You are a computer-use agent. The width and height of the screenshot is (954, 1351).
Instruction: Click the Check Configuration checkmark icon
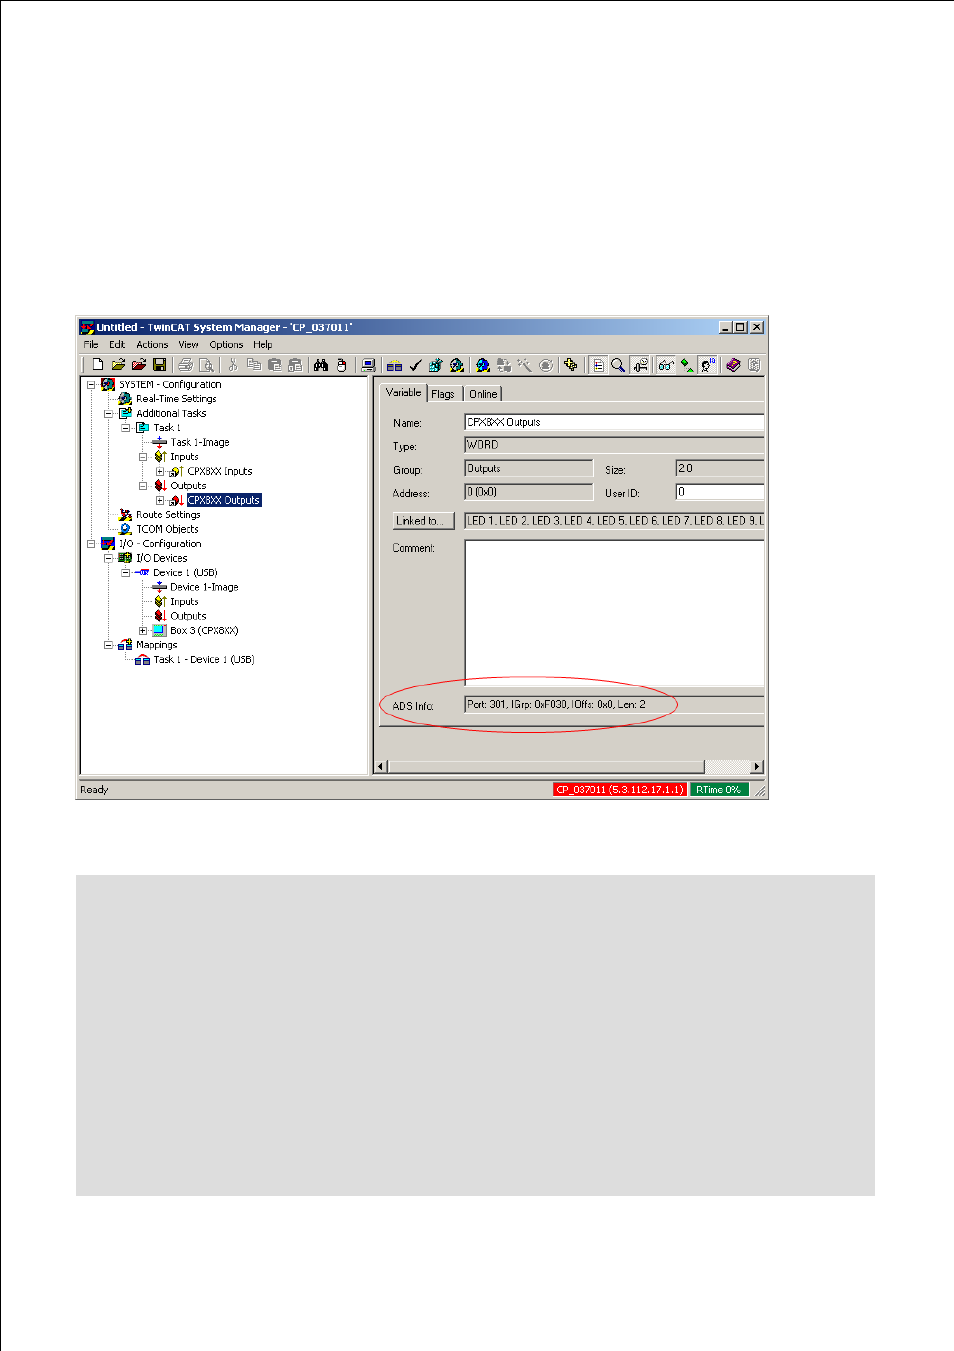pos(415,365)
